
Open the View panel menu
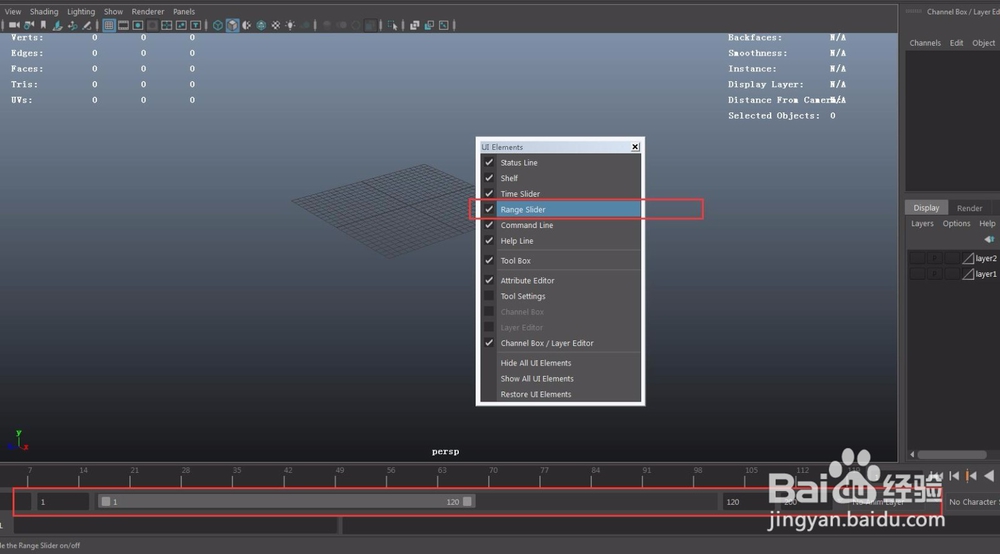[x=13, y=11]
